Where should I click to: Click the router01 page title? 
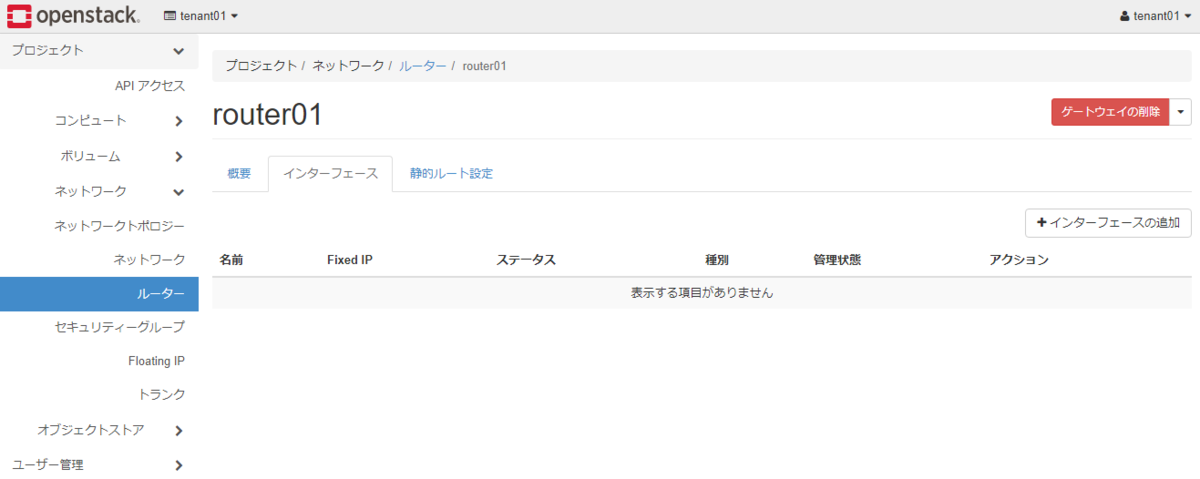(x=268, y=115)
